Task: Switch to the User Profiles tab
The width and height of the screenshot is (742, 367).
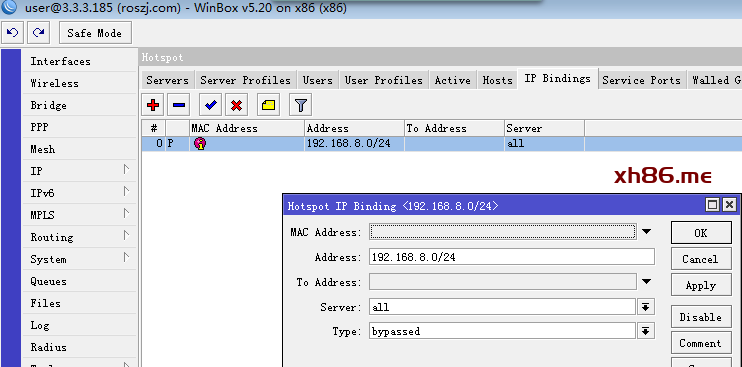Action: 383,80
